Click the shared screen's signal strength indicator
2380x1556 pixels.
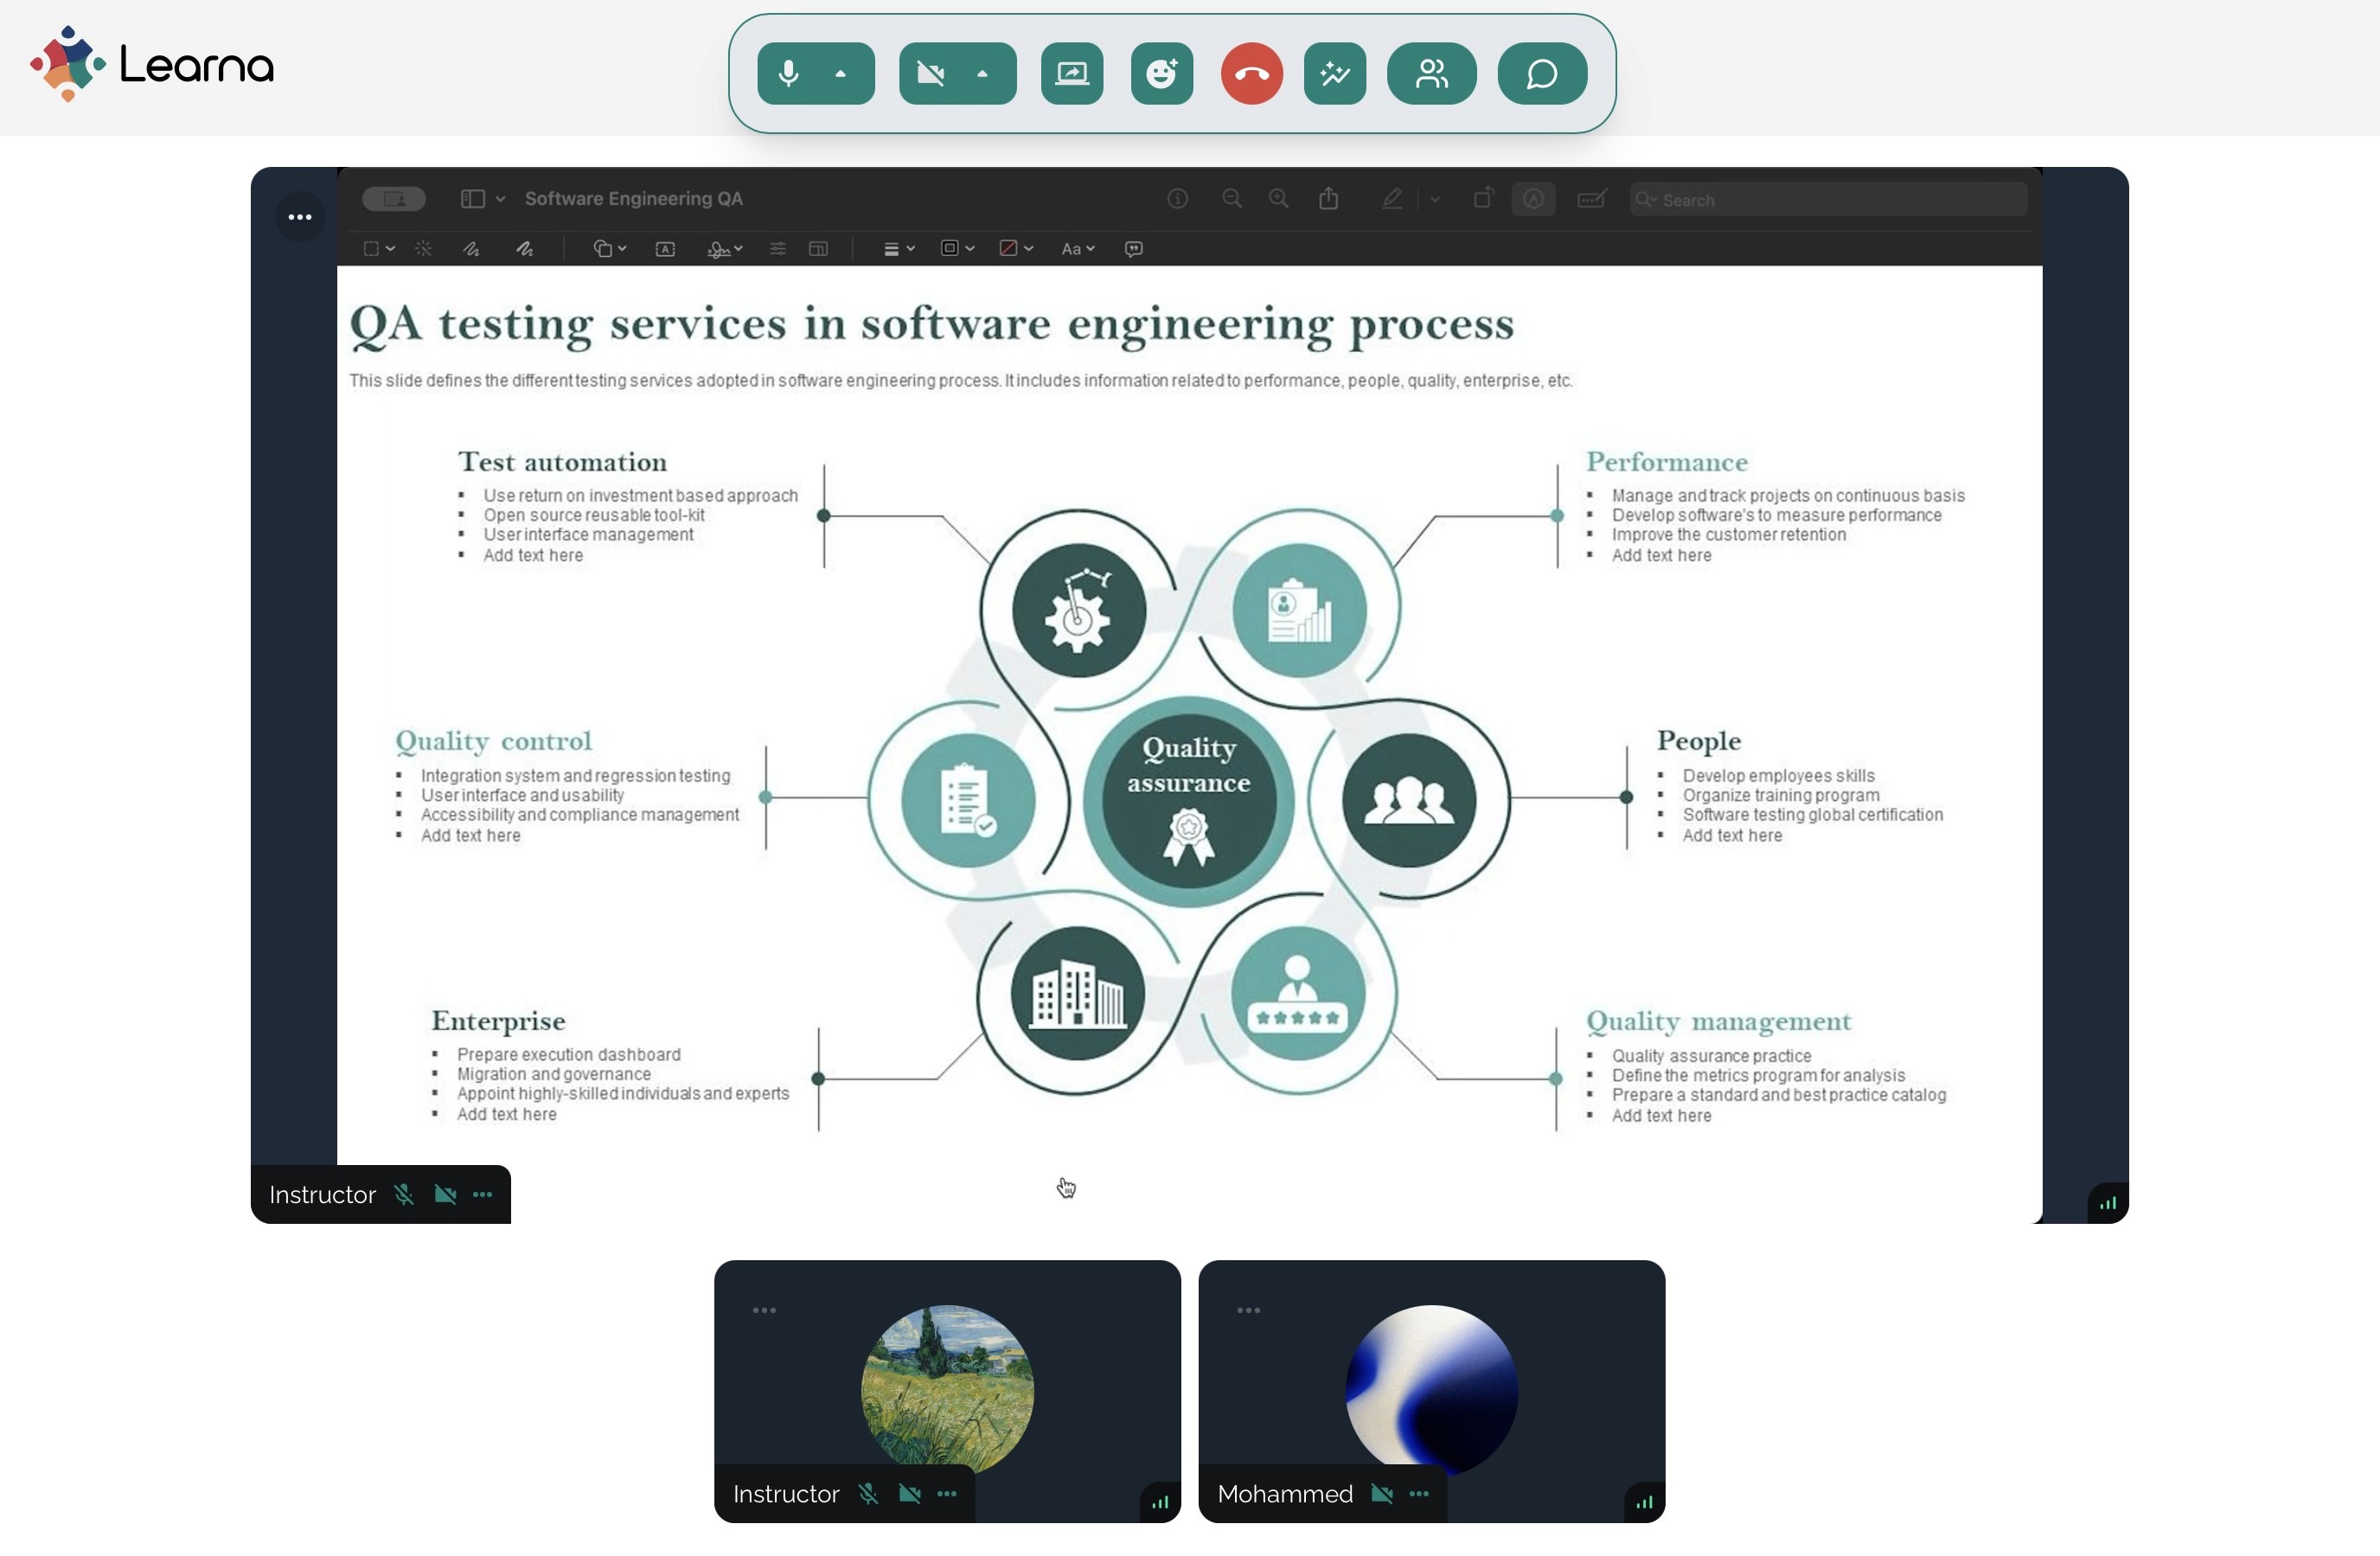(2107, 1203)
